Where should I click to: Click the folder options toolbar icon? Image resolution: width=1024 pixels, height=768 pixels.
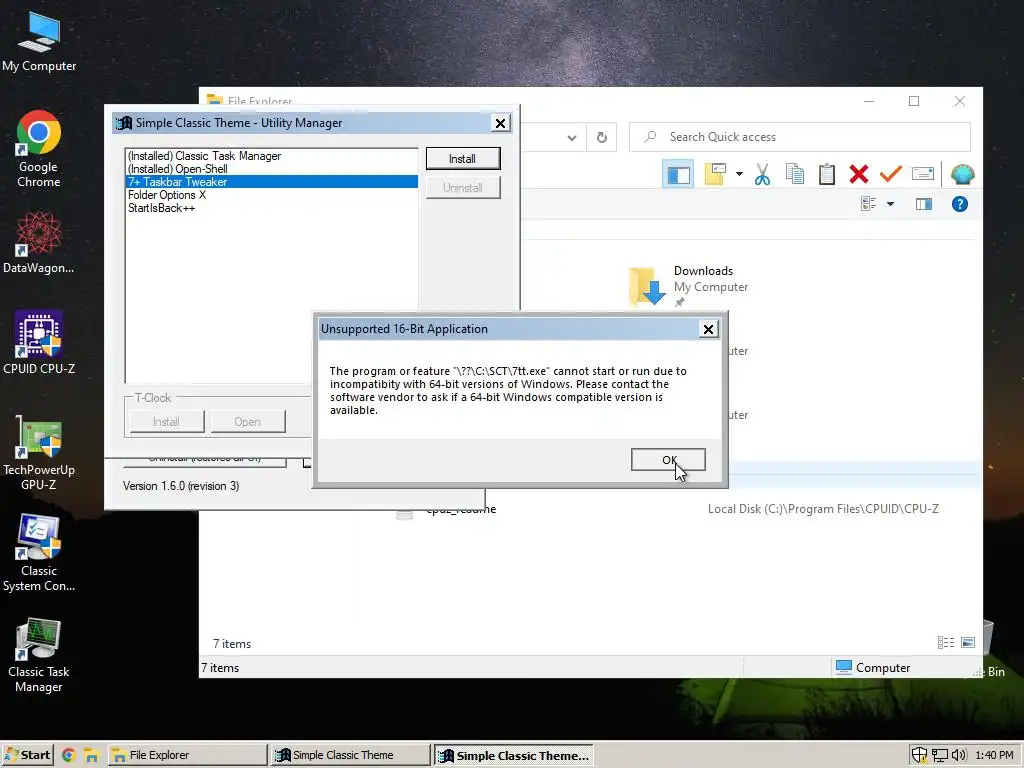coord(714,174)
